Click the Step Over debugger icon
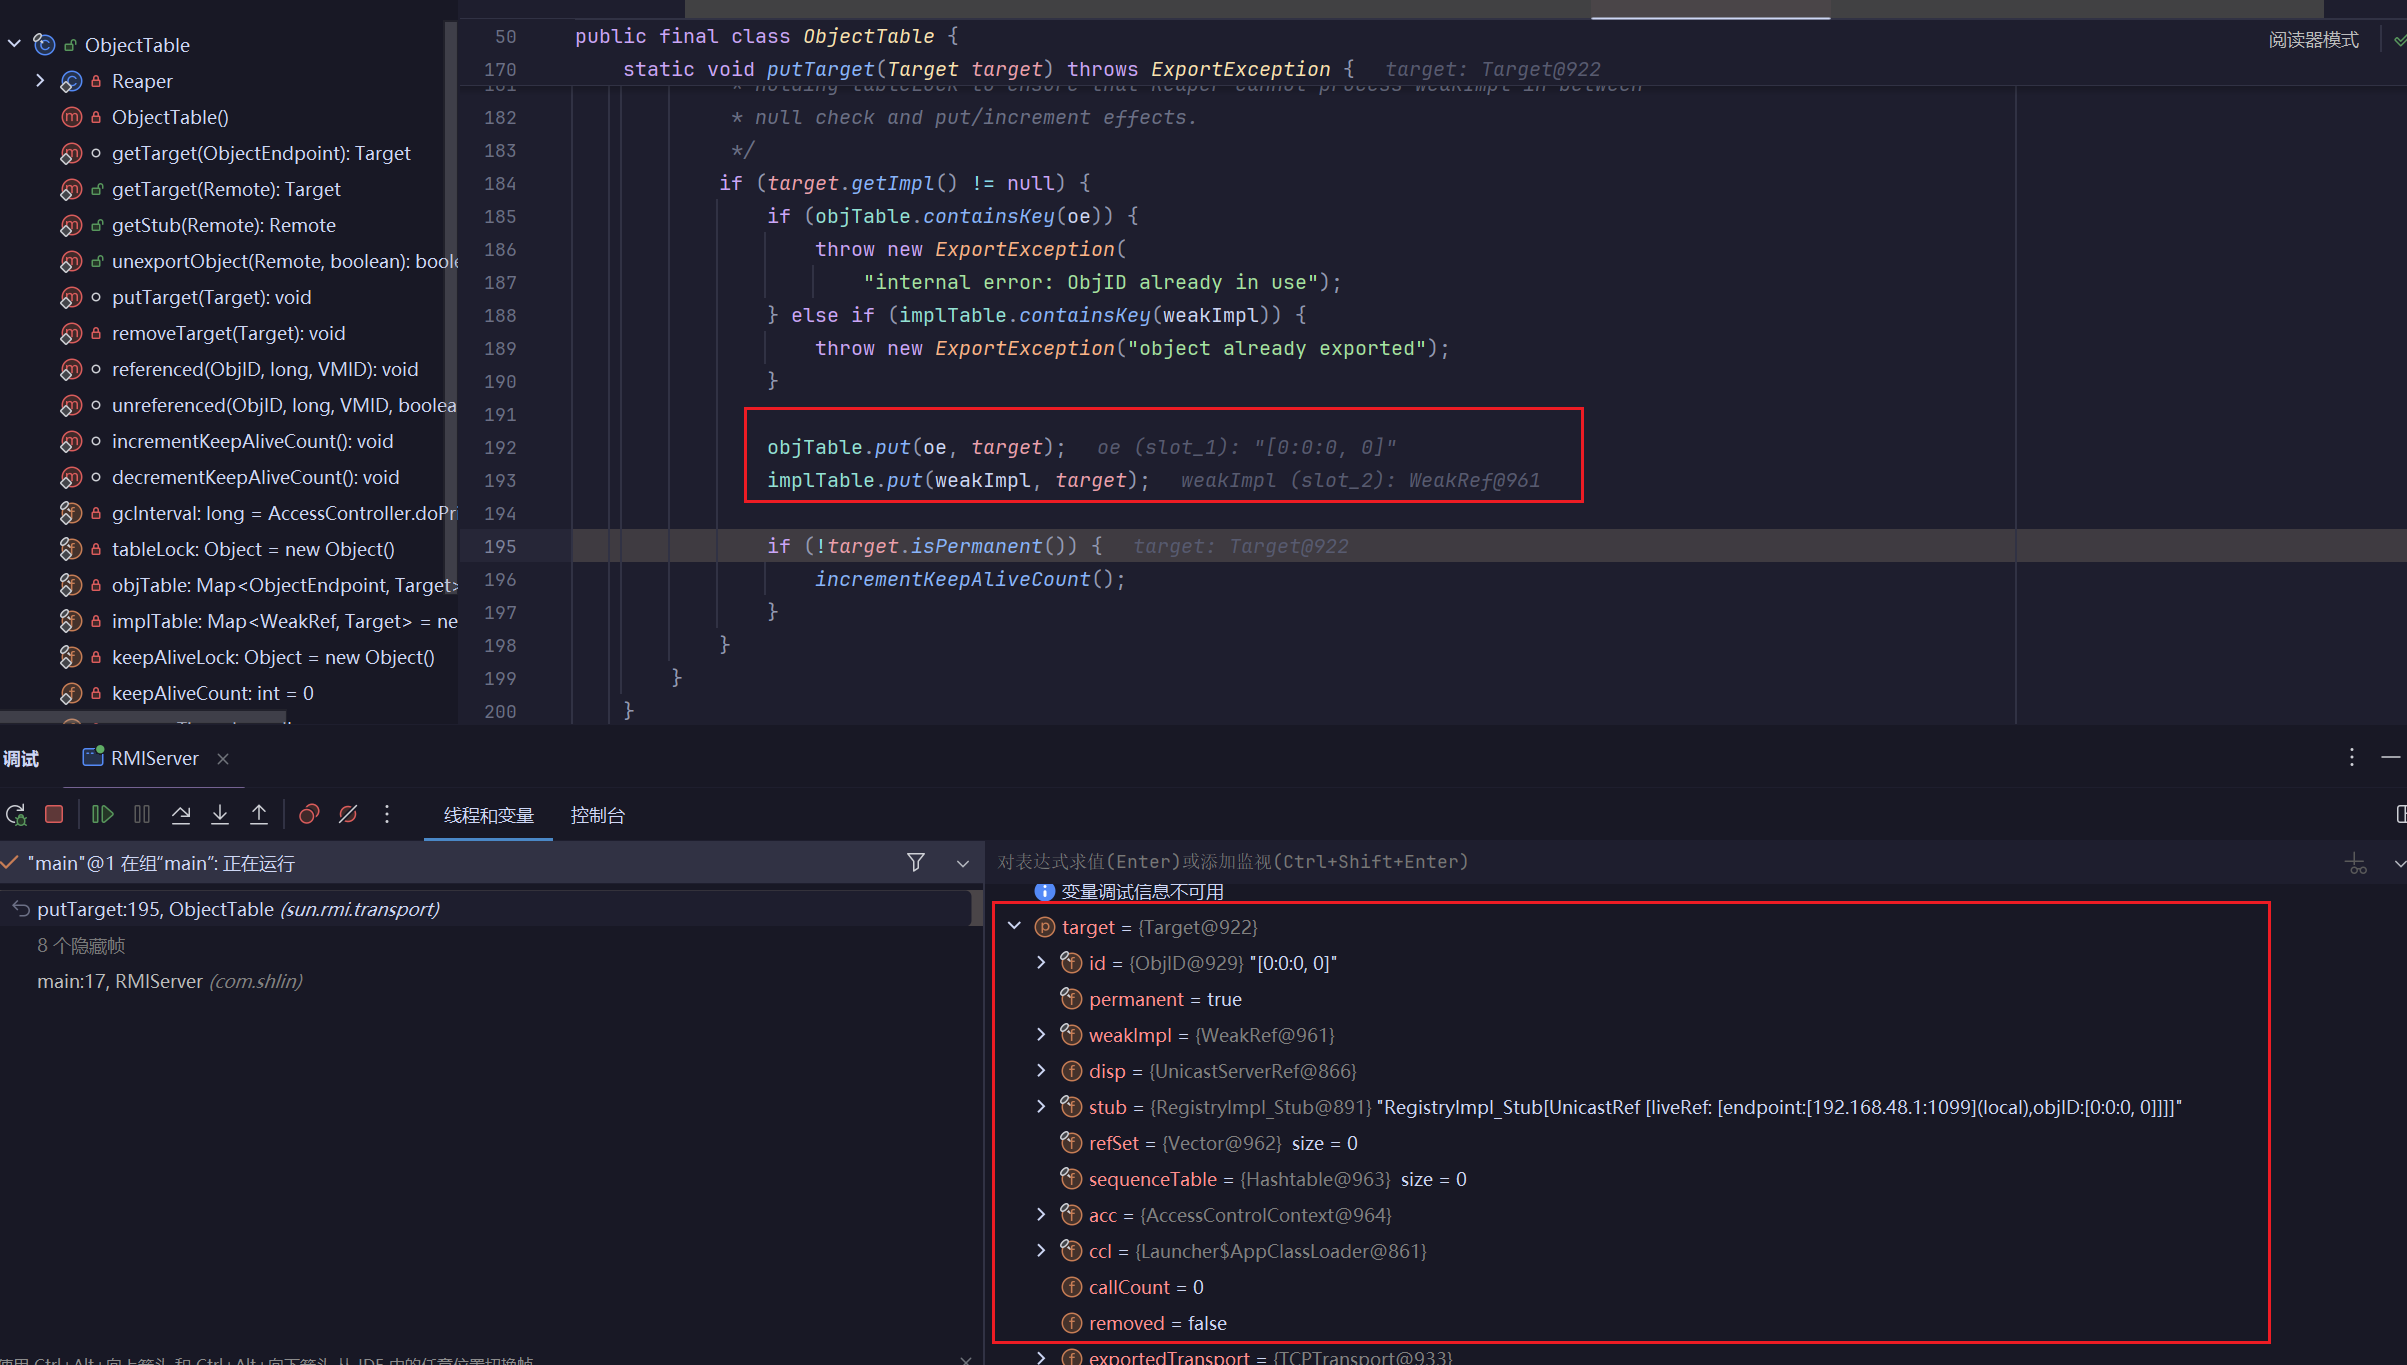The height and width of the screenshot is (1365, 2407). 181,815
